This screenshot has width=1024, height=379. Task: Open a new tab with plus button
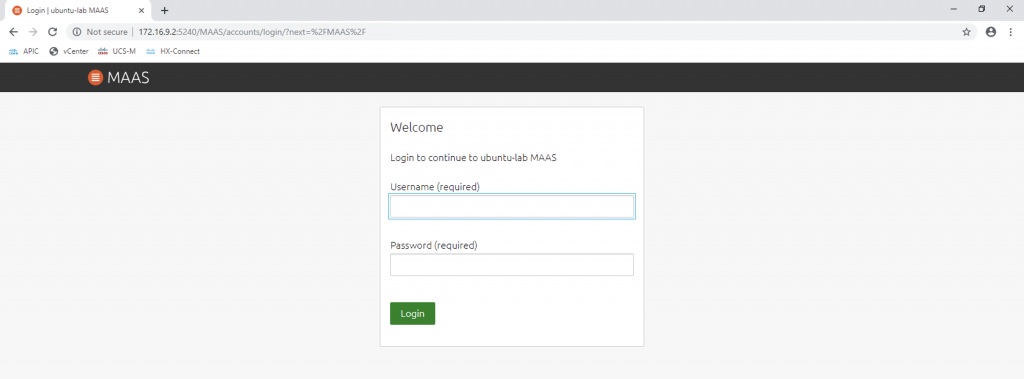[x=165, y=10]
